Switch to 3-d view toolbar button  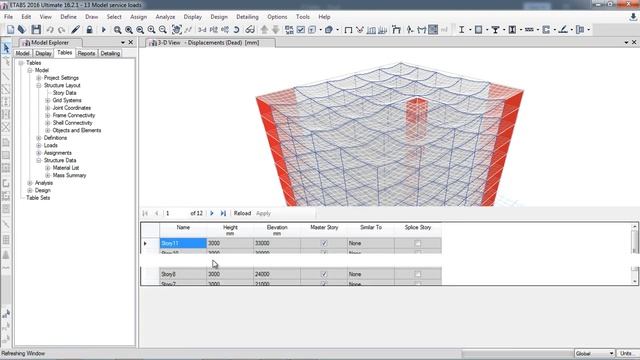[x=202, y=30]
